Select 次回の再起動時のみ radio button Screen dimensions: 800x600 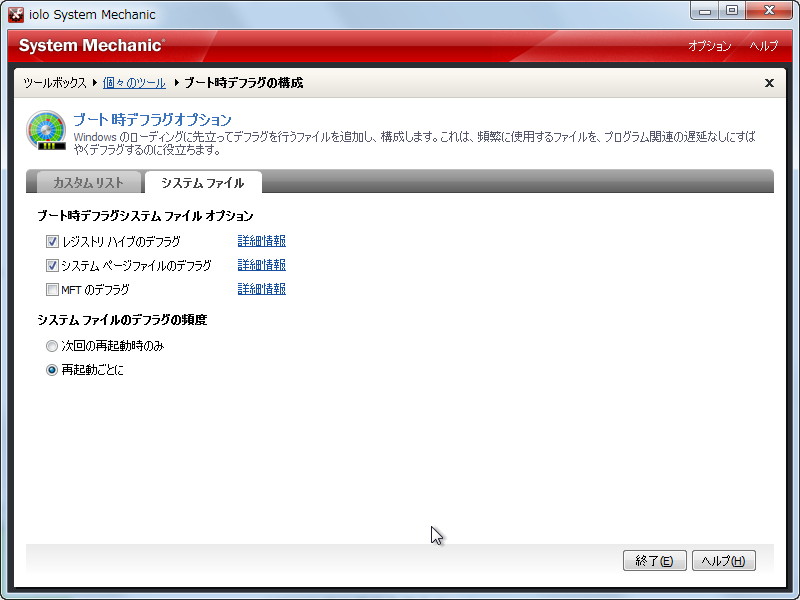click(x=52, y=346)
